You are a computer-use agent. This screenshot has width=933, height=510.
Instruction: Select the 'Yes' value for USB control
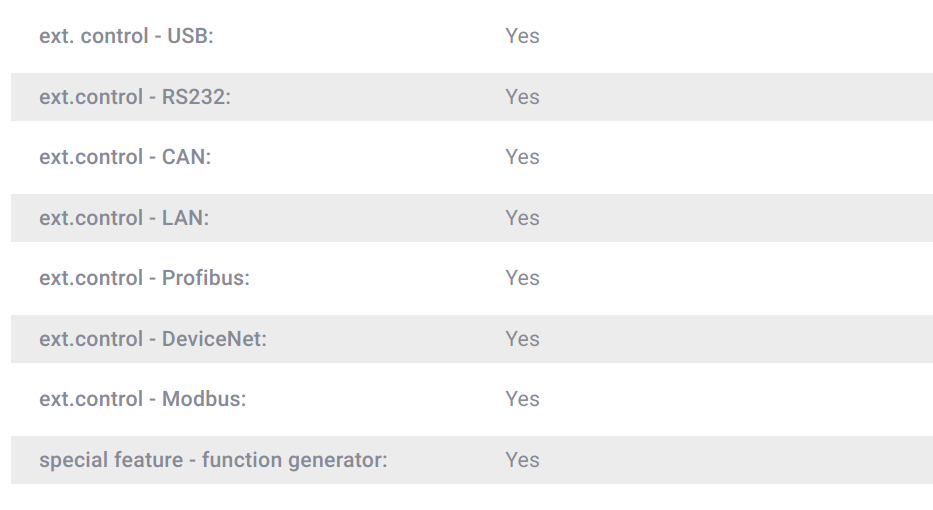click(522, 36)
